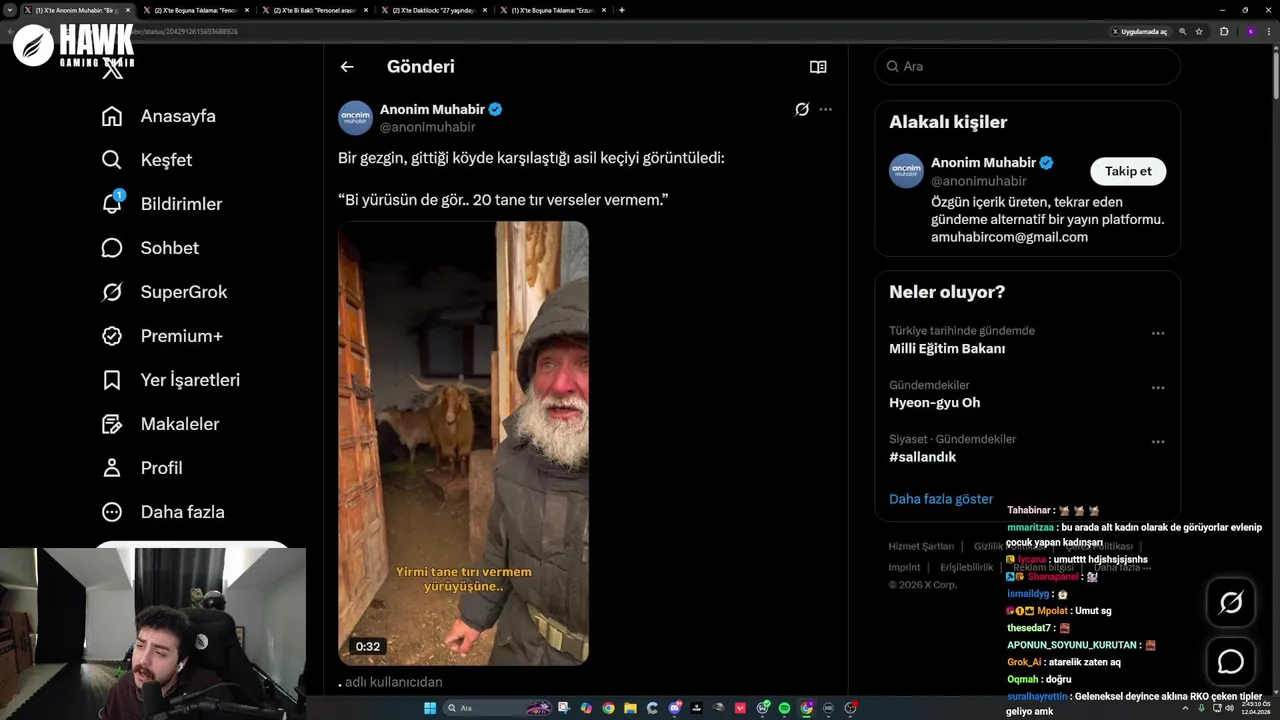Open the purple Chrome profile avatar
1280x720 pixels.
click(1250, 32)
